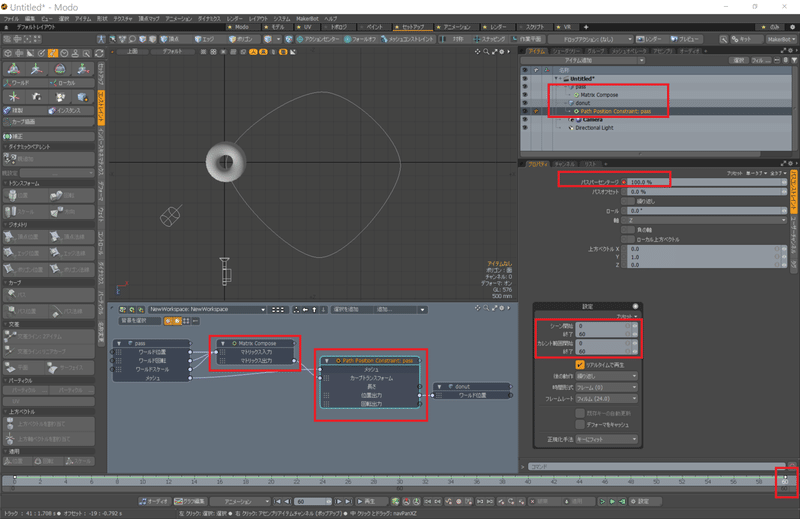Click the Path Offset 0.0 % field

coord(706,191)
